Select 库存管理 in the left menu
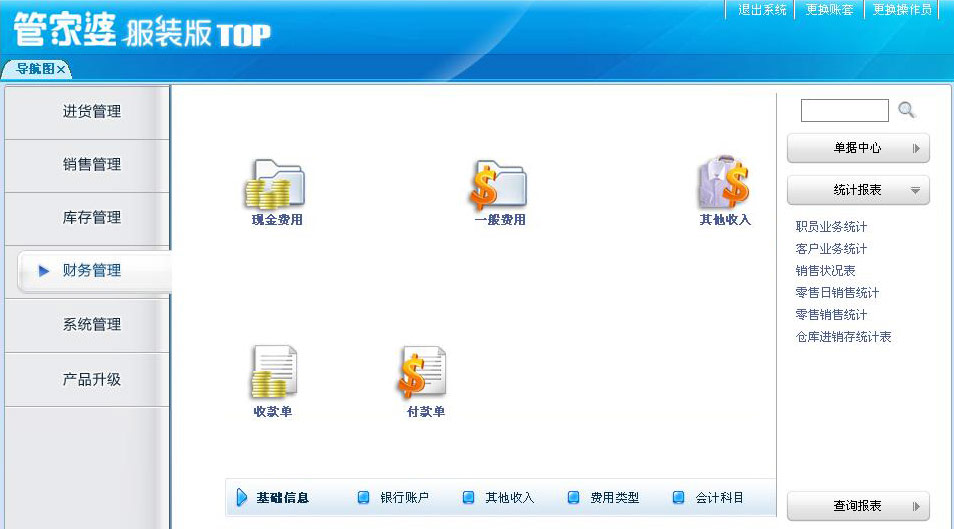The height and width of the screenshot is (529, 954). pyautogui.click(x=91, y=218)
